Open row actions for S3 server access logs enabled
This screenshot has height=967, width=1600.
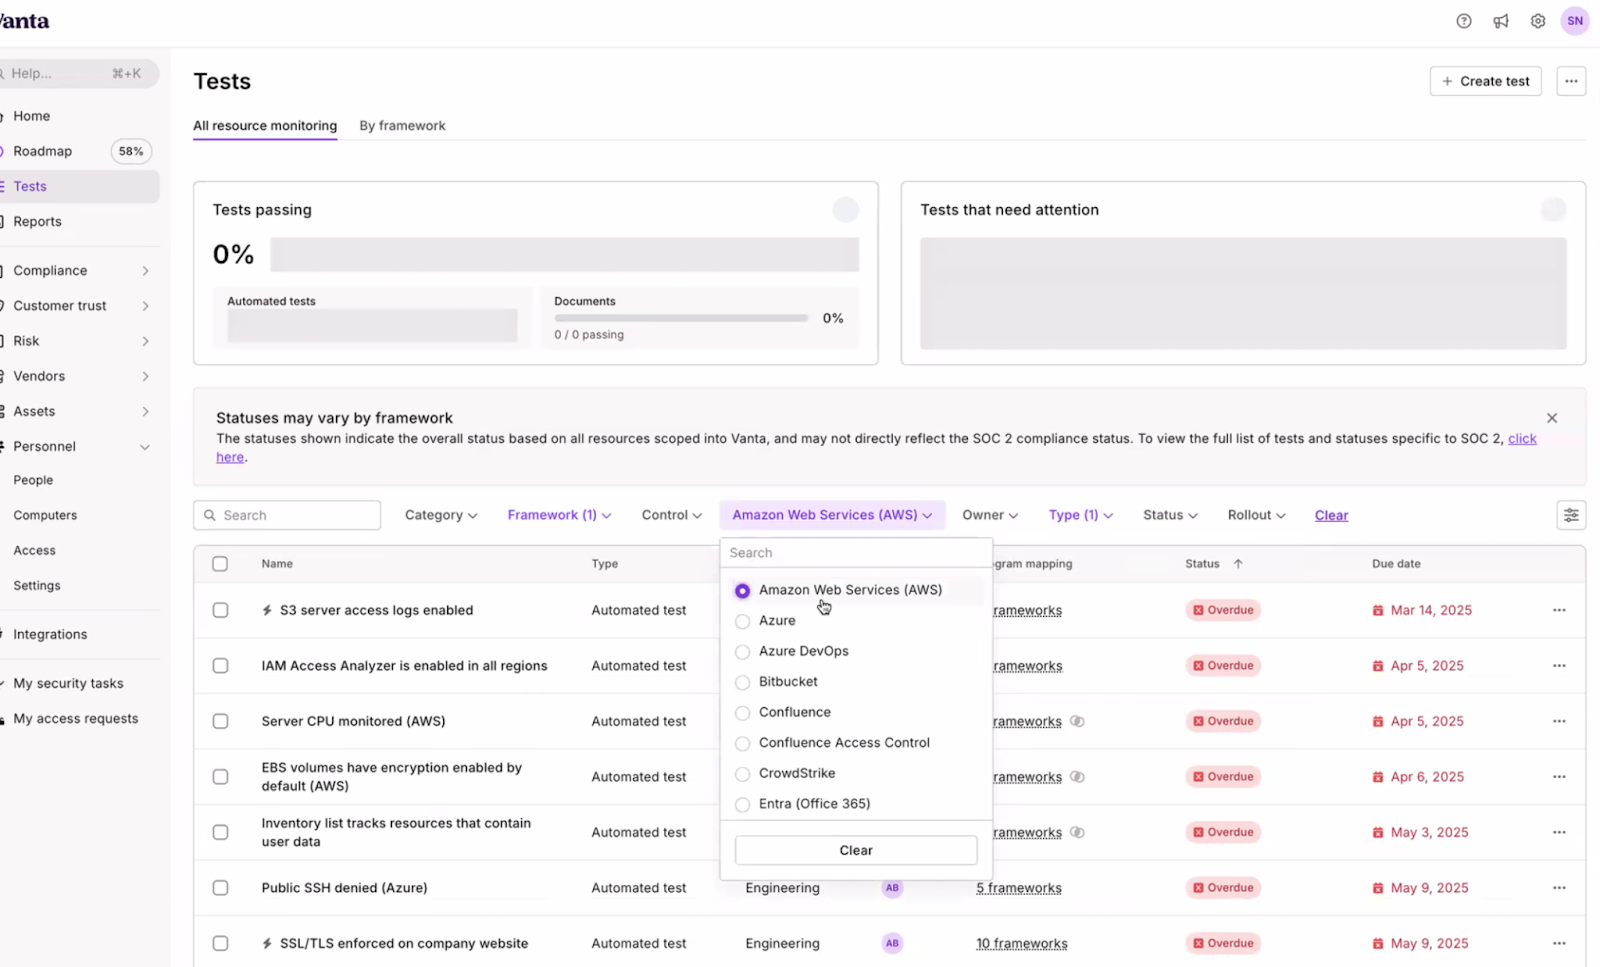1559,610
